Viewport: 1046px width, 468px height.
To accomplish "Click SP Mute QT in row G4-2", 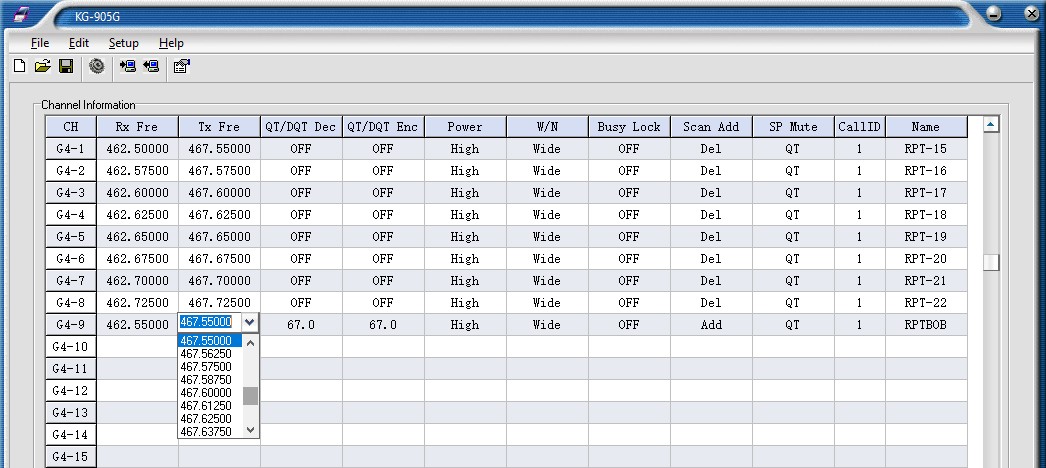I will tap(793, 171).
